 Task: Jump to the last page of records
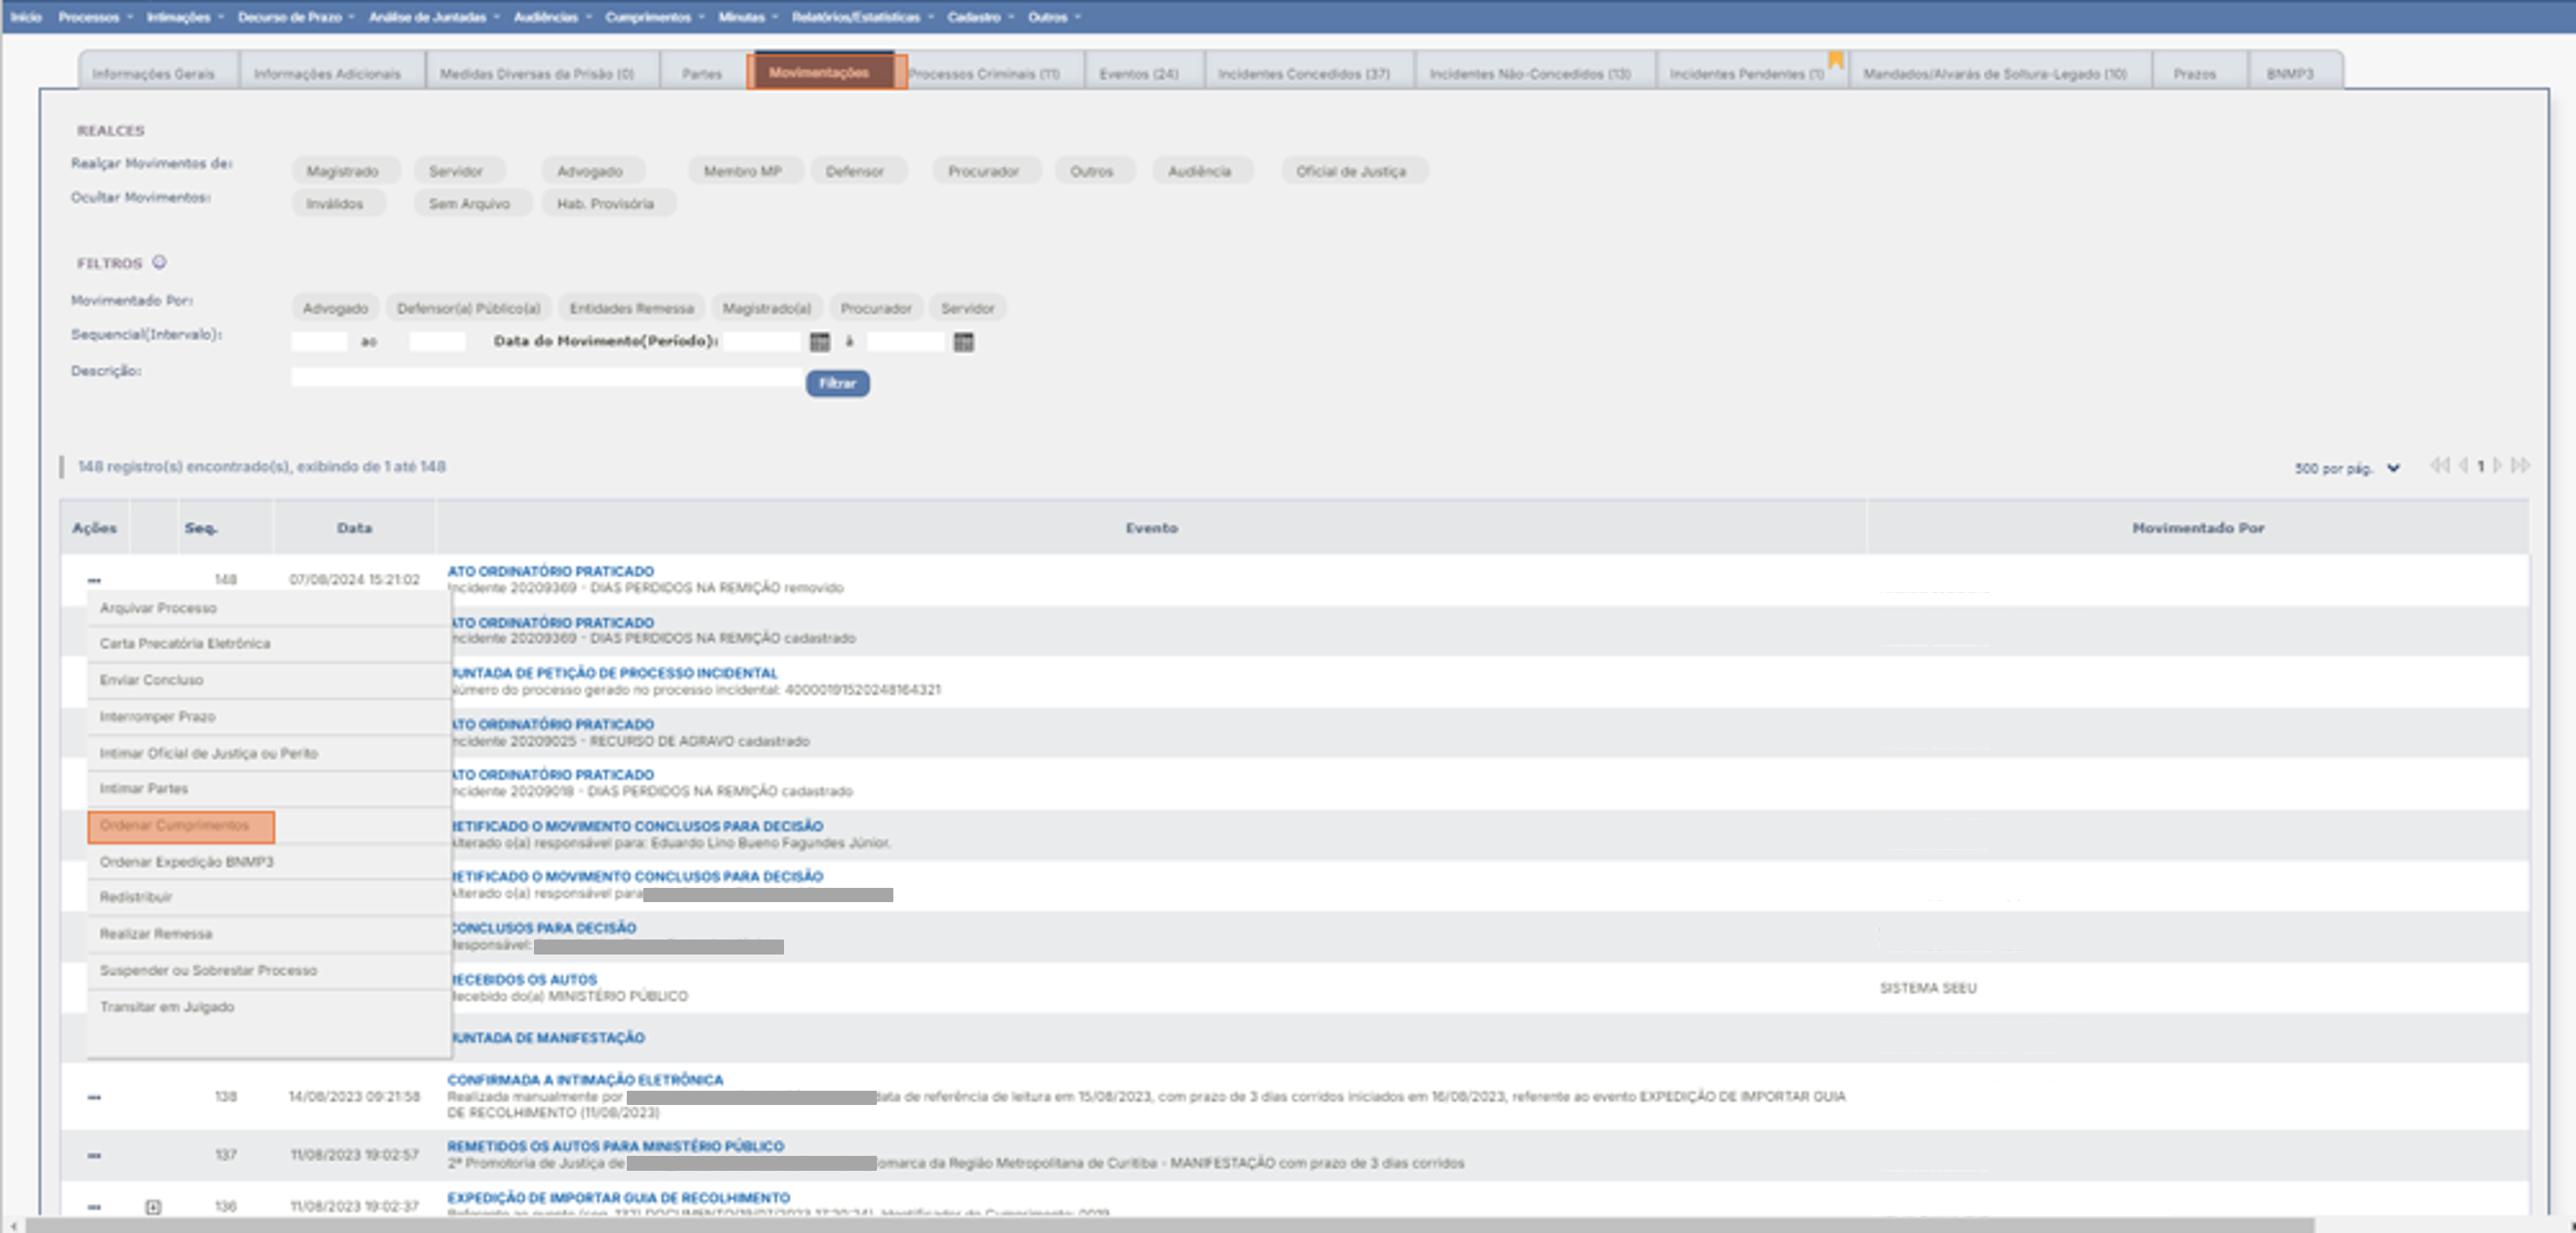click(x=2520, y=466)
